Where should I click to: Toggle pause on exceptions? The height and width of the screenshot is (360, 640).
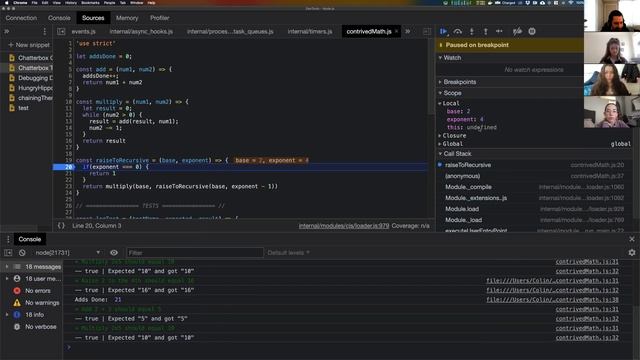coord(532,31)
